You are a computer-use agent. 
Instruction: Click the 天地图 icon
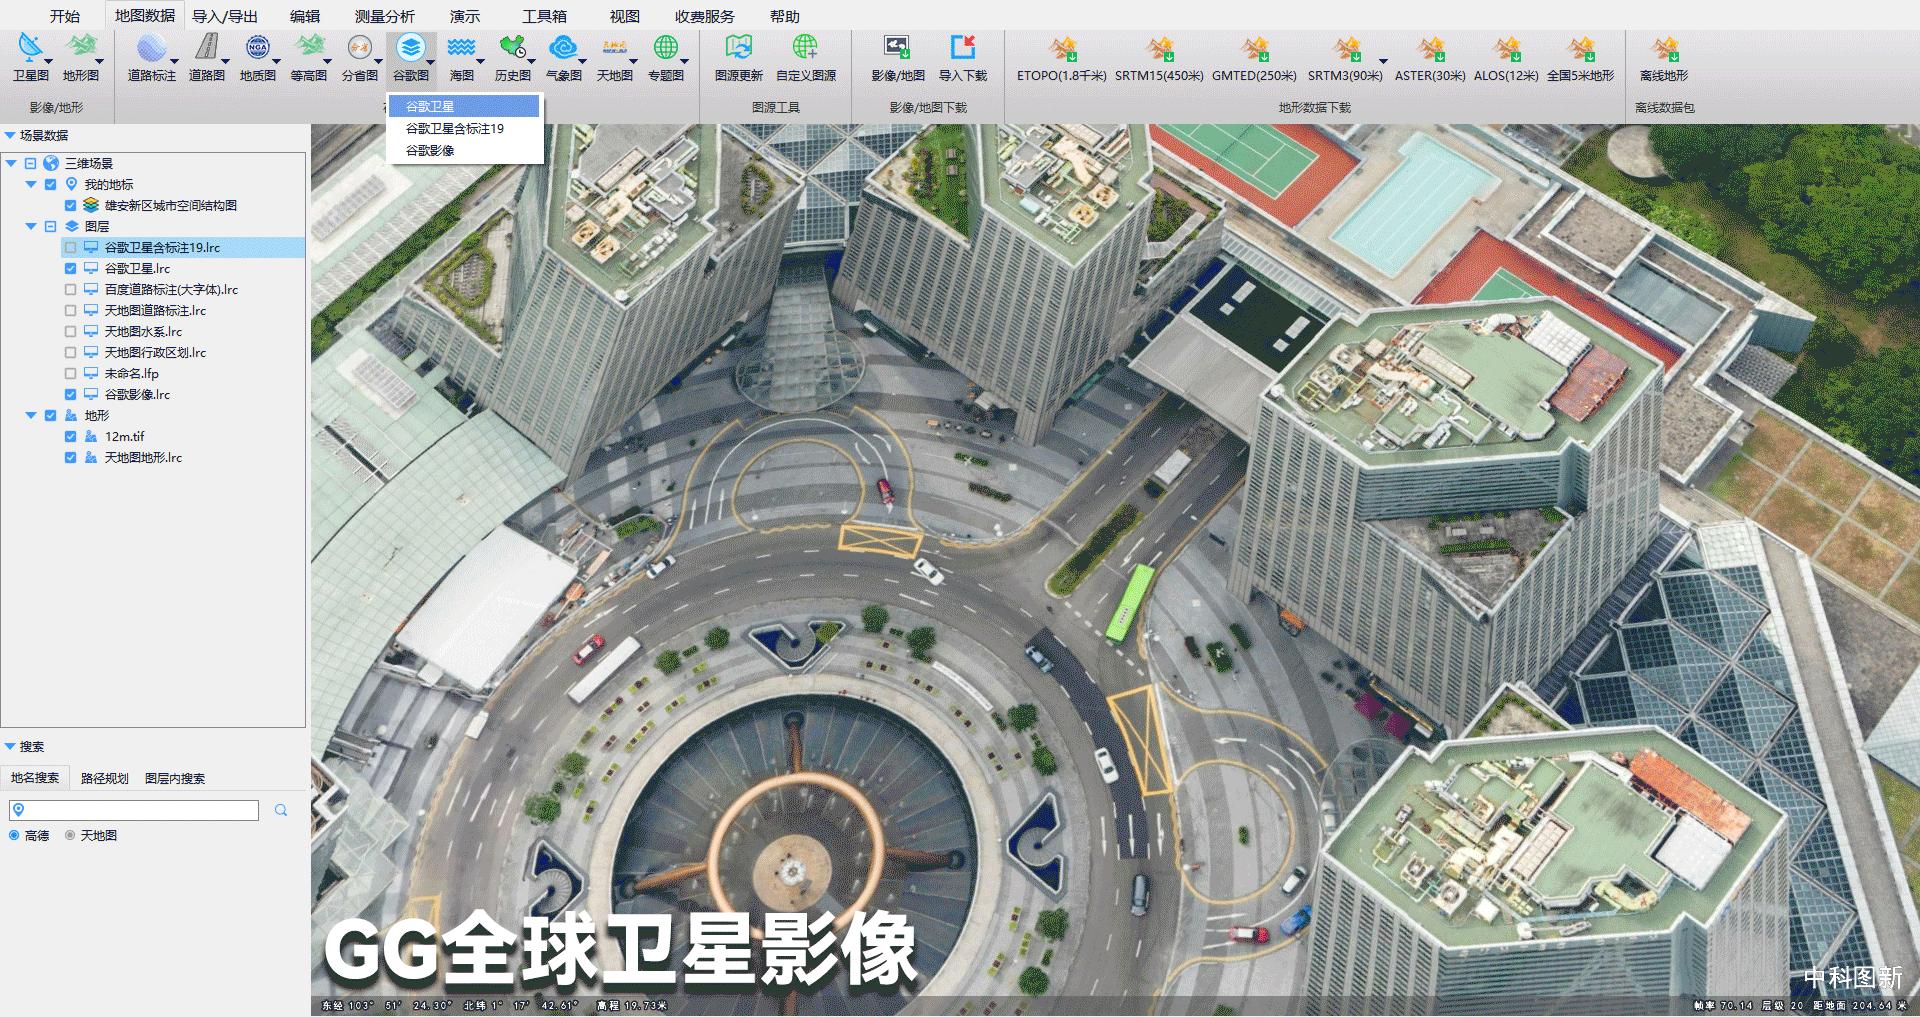[x=614, y=48]
